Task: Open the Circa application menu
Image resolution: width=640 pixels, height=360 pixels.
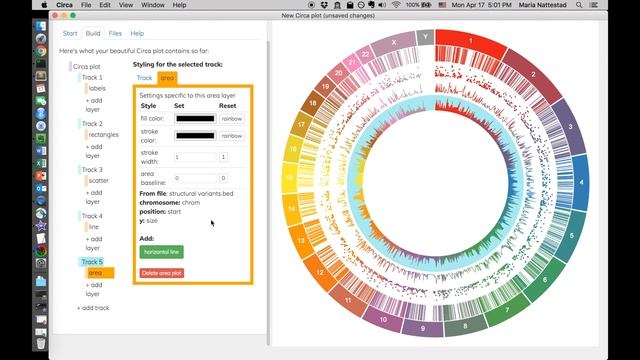Action: click(x=64, y=5)
